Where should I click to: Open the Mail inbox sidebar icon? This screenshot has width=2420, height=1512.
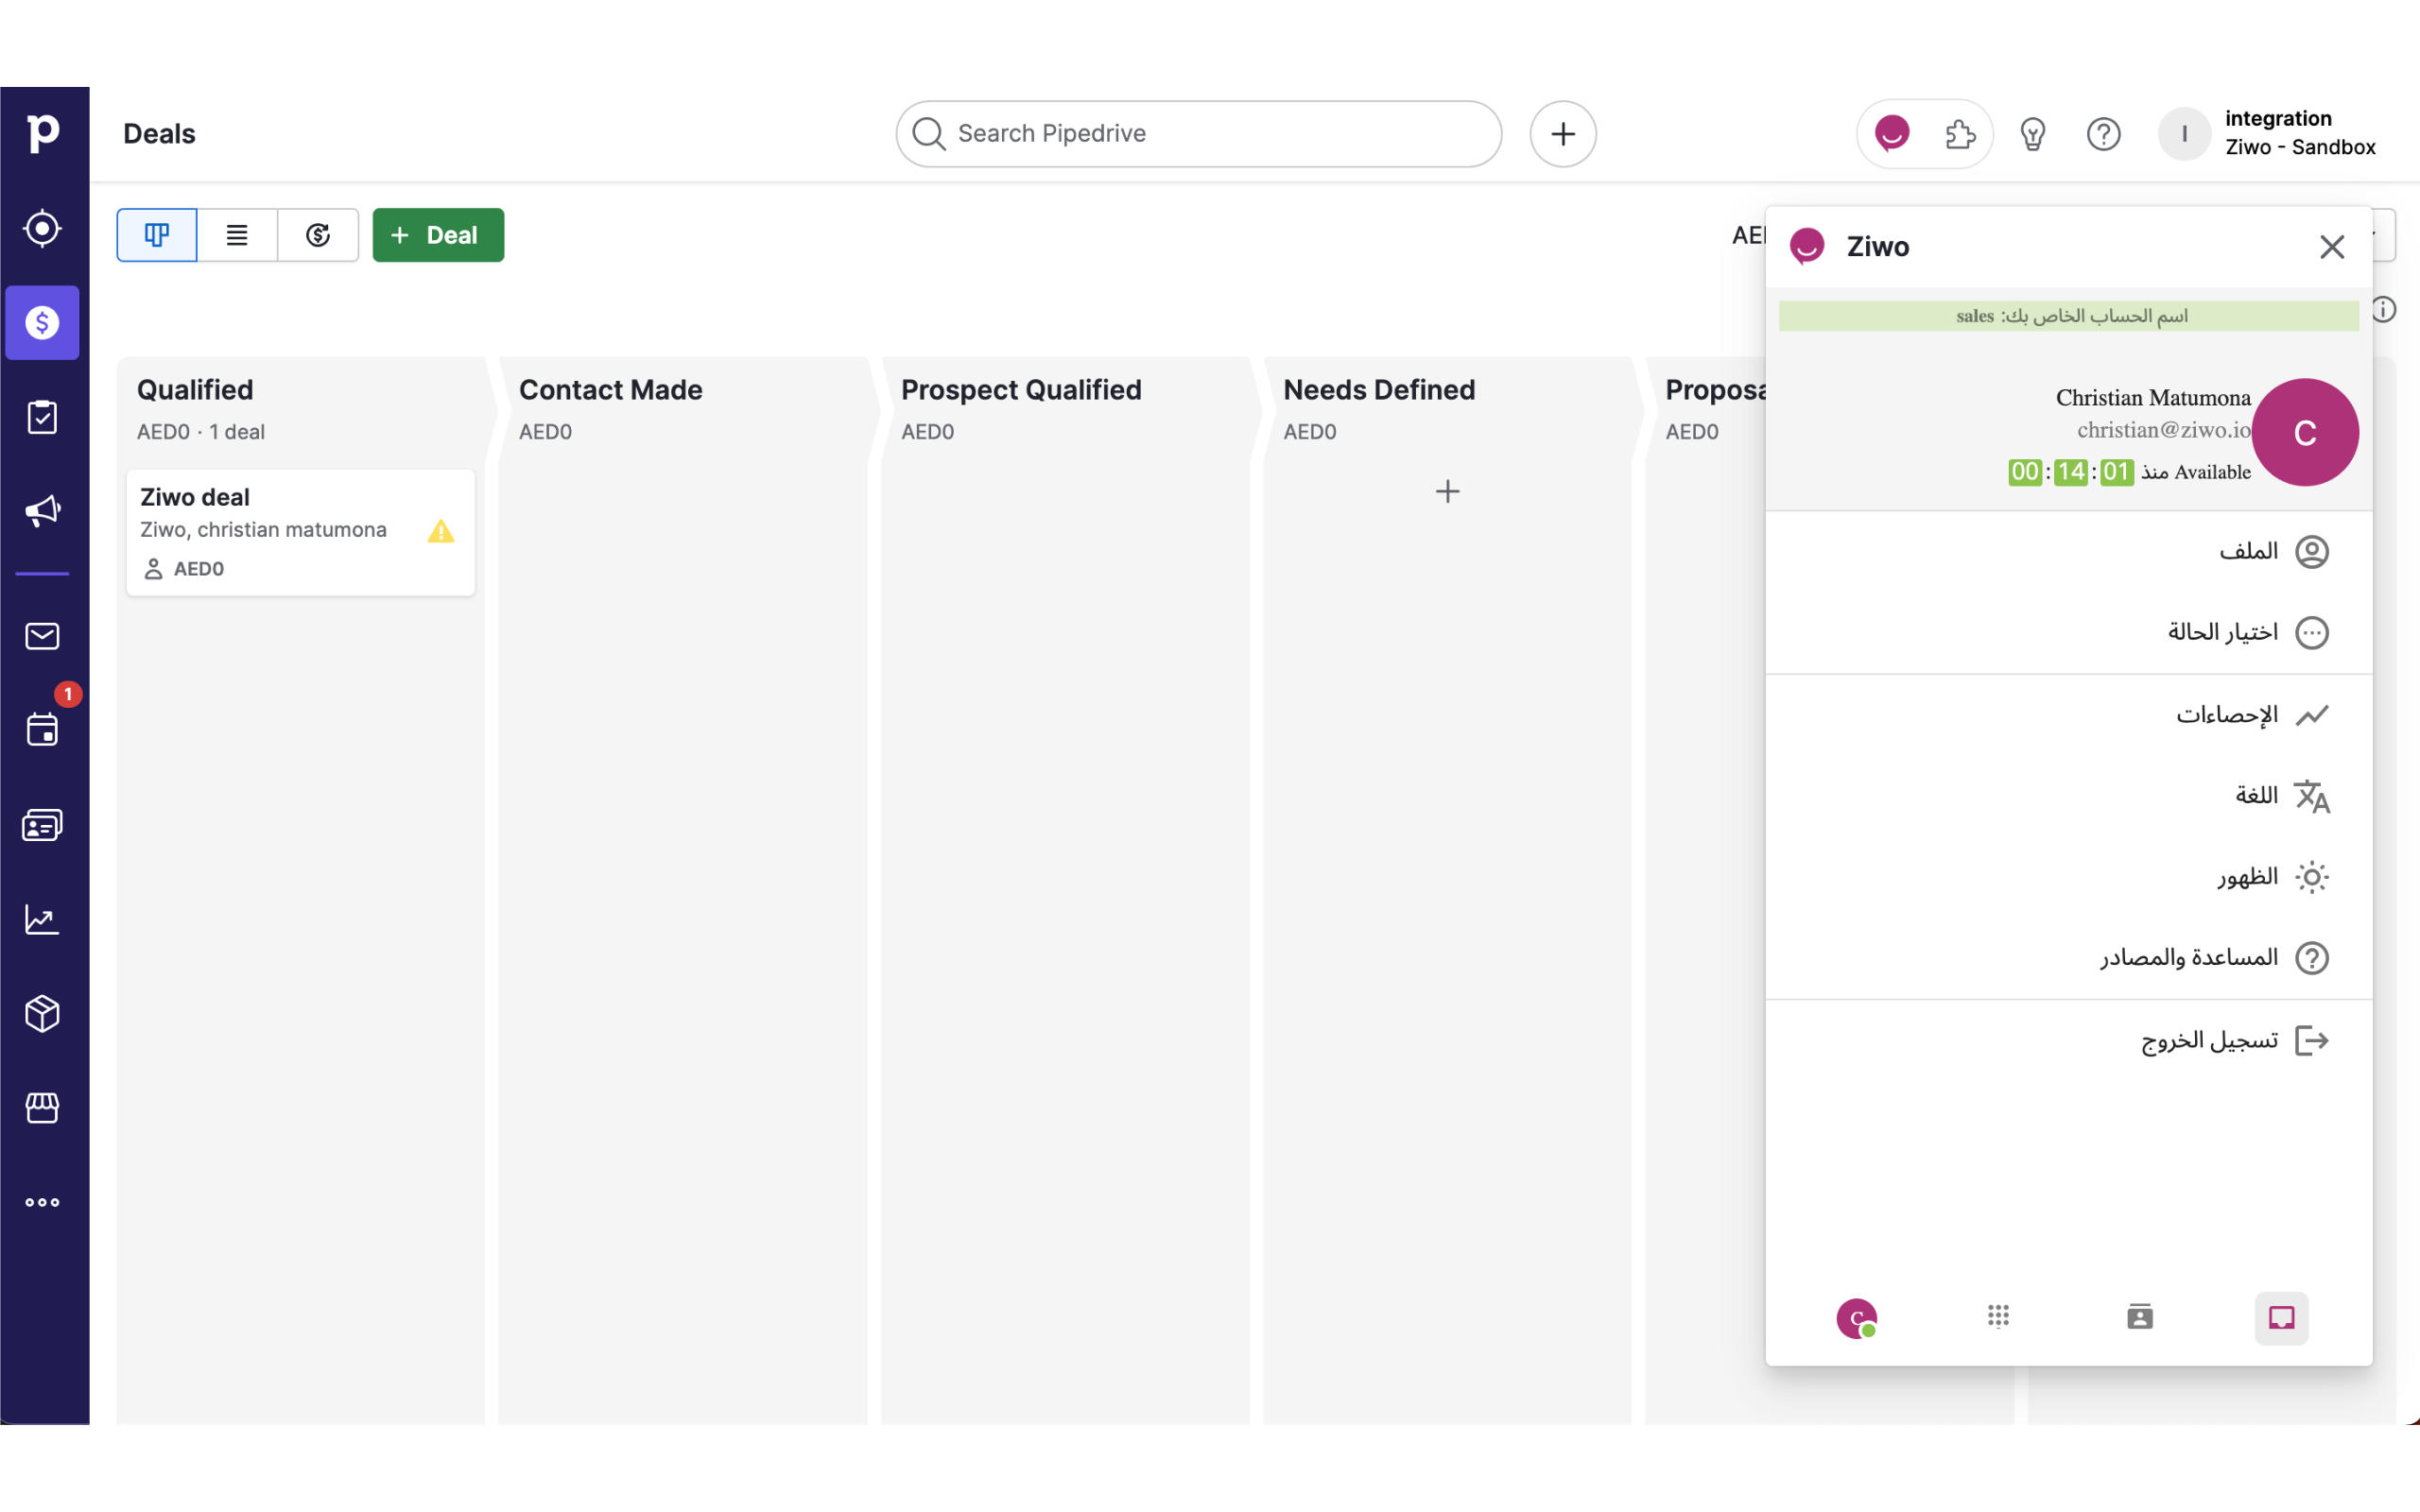coord(42,636)
